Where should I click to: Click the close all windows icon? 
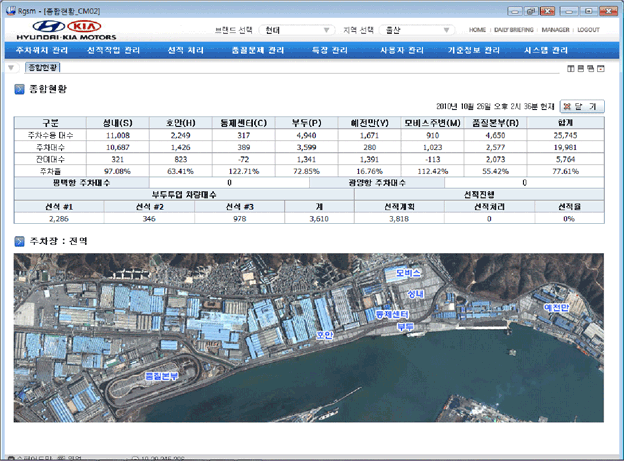click(600, 68)
